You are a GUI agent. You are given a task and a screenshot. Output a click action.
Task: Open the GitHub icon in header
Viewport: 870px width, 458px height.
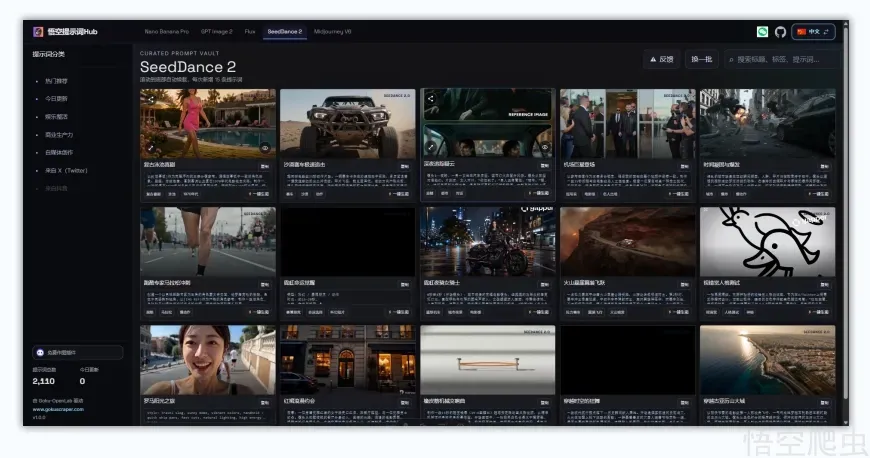[780, 32]
